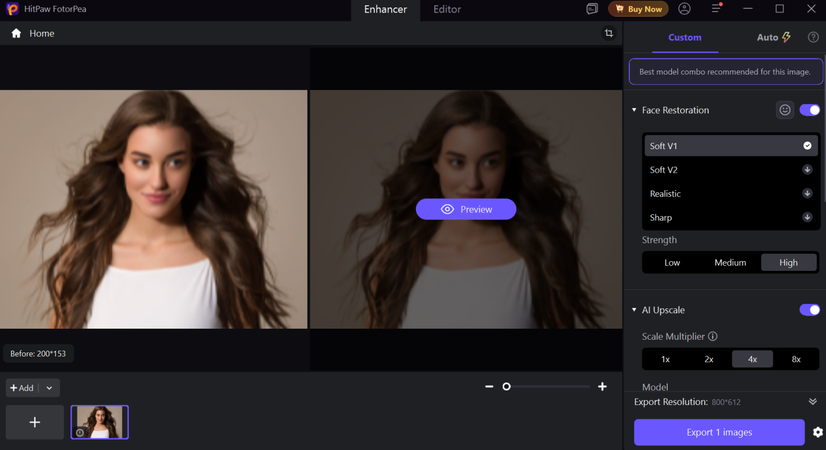Image resolution: width=826 pixels, height=450 pixels.
Task: Toggle Face Restoration switch off
Action: click(810, 110)
